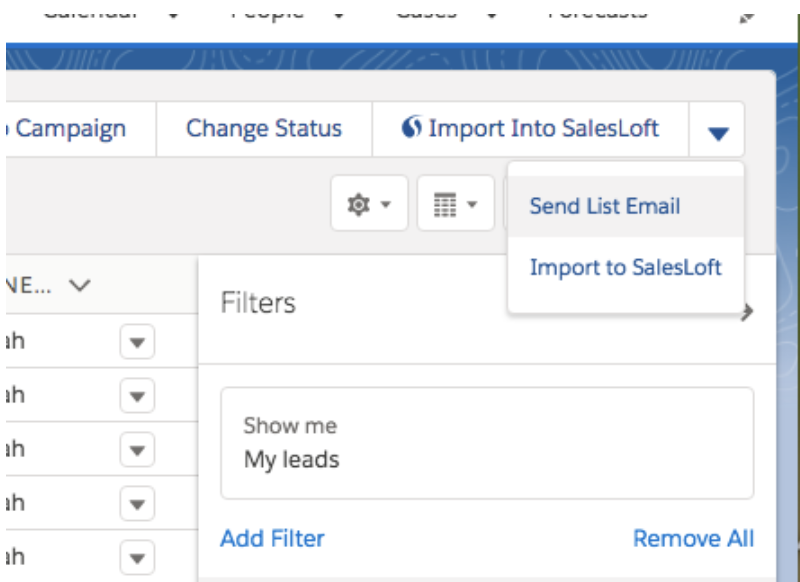Toggle the more actions dropdown arrow button
800x582 pixels.
click(718, 131)
